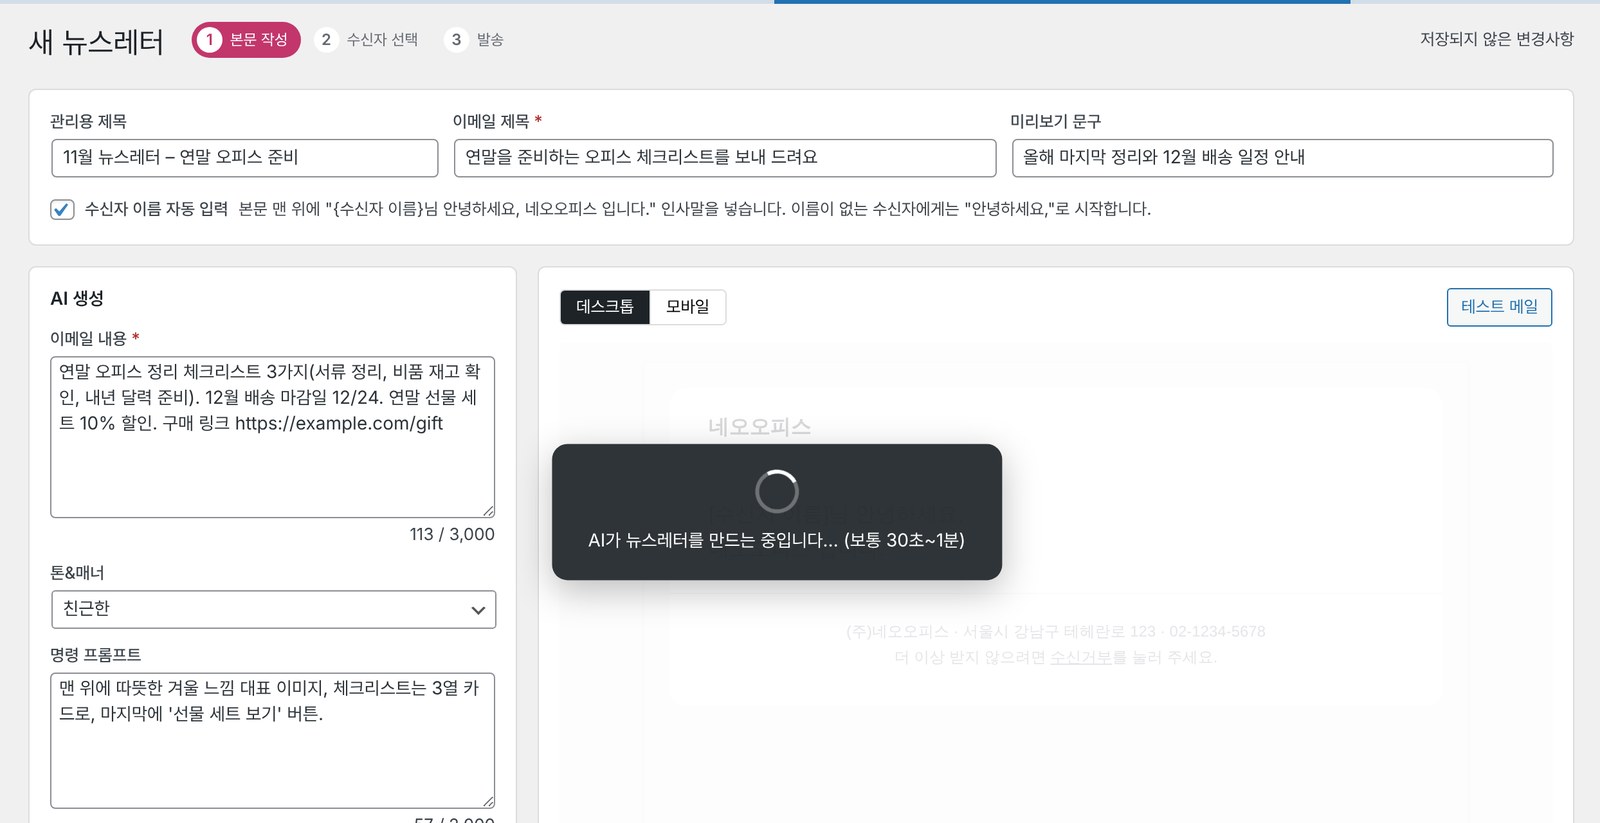Click the 명령 프롬프트 text area
This screenshot has width=1600, height=823.
tap(273, 740)
